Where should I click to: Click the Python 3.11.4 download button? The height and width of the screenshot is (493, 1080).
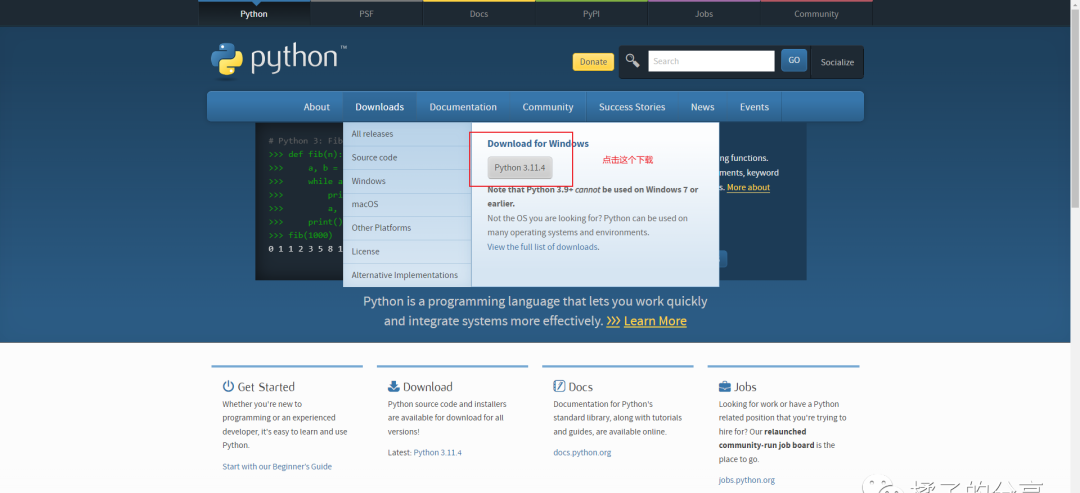(x=520, y=168)
